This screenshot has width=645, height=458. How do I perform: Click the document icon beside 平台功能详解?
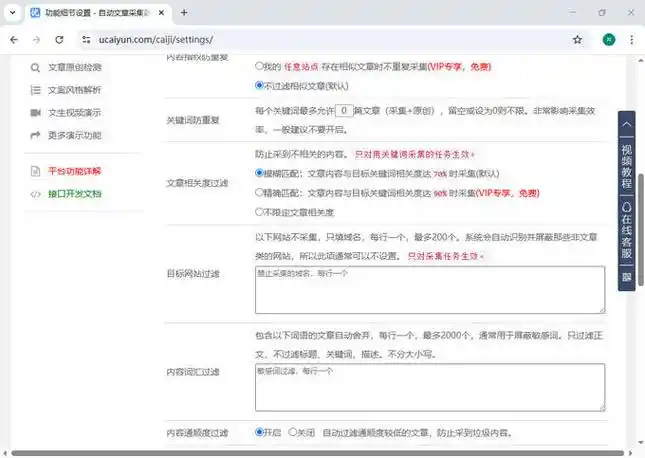(x=35, y=171)
